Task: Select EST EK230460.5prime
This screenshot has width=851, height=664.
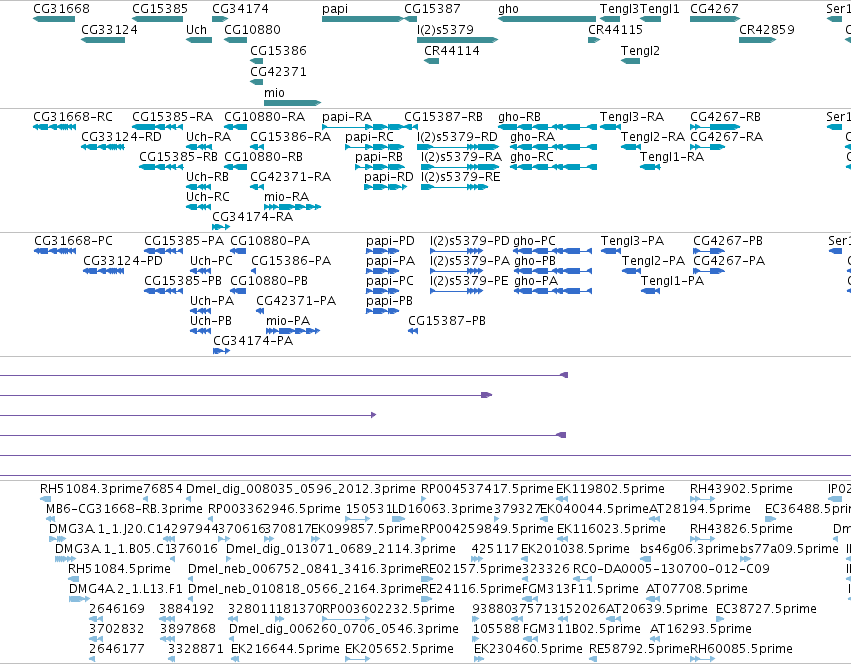Action: [x=528, y=649]
